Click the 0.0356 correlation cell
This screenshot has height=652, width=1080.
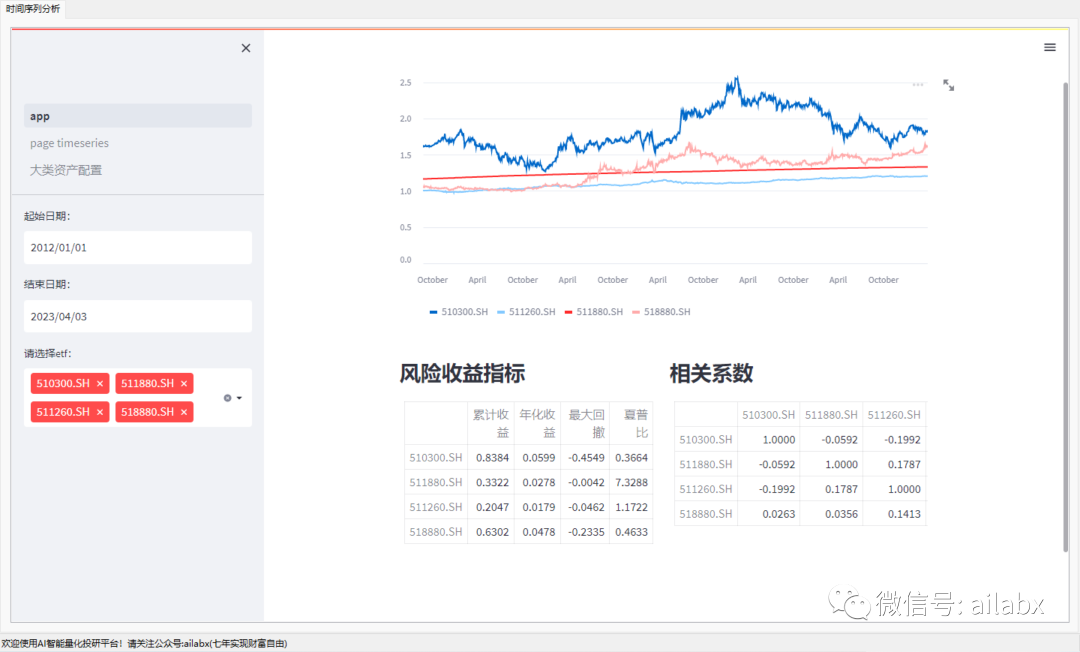coord(831,514)
